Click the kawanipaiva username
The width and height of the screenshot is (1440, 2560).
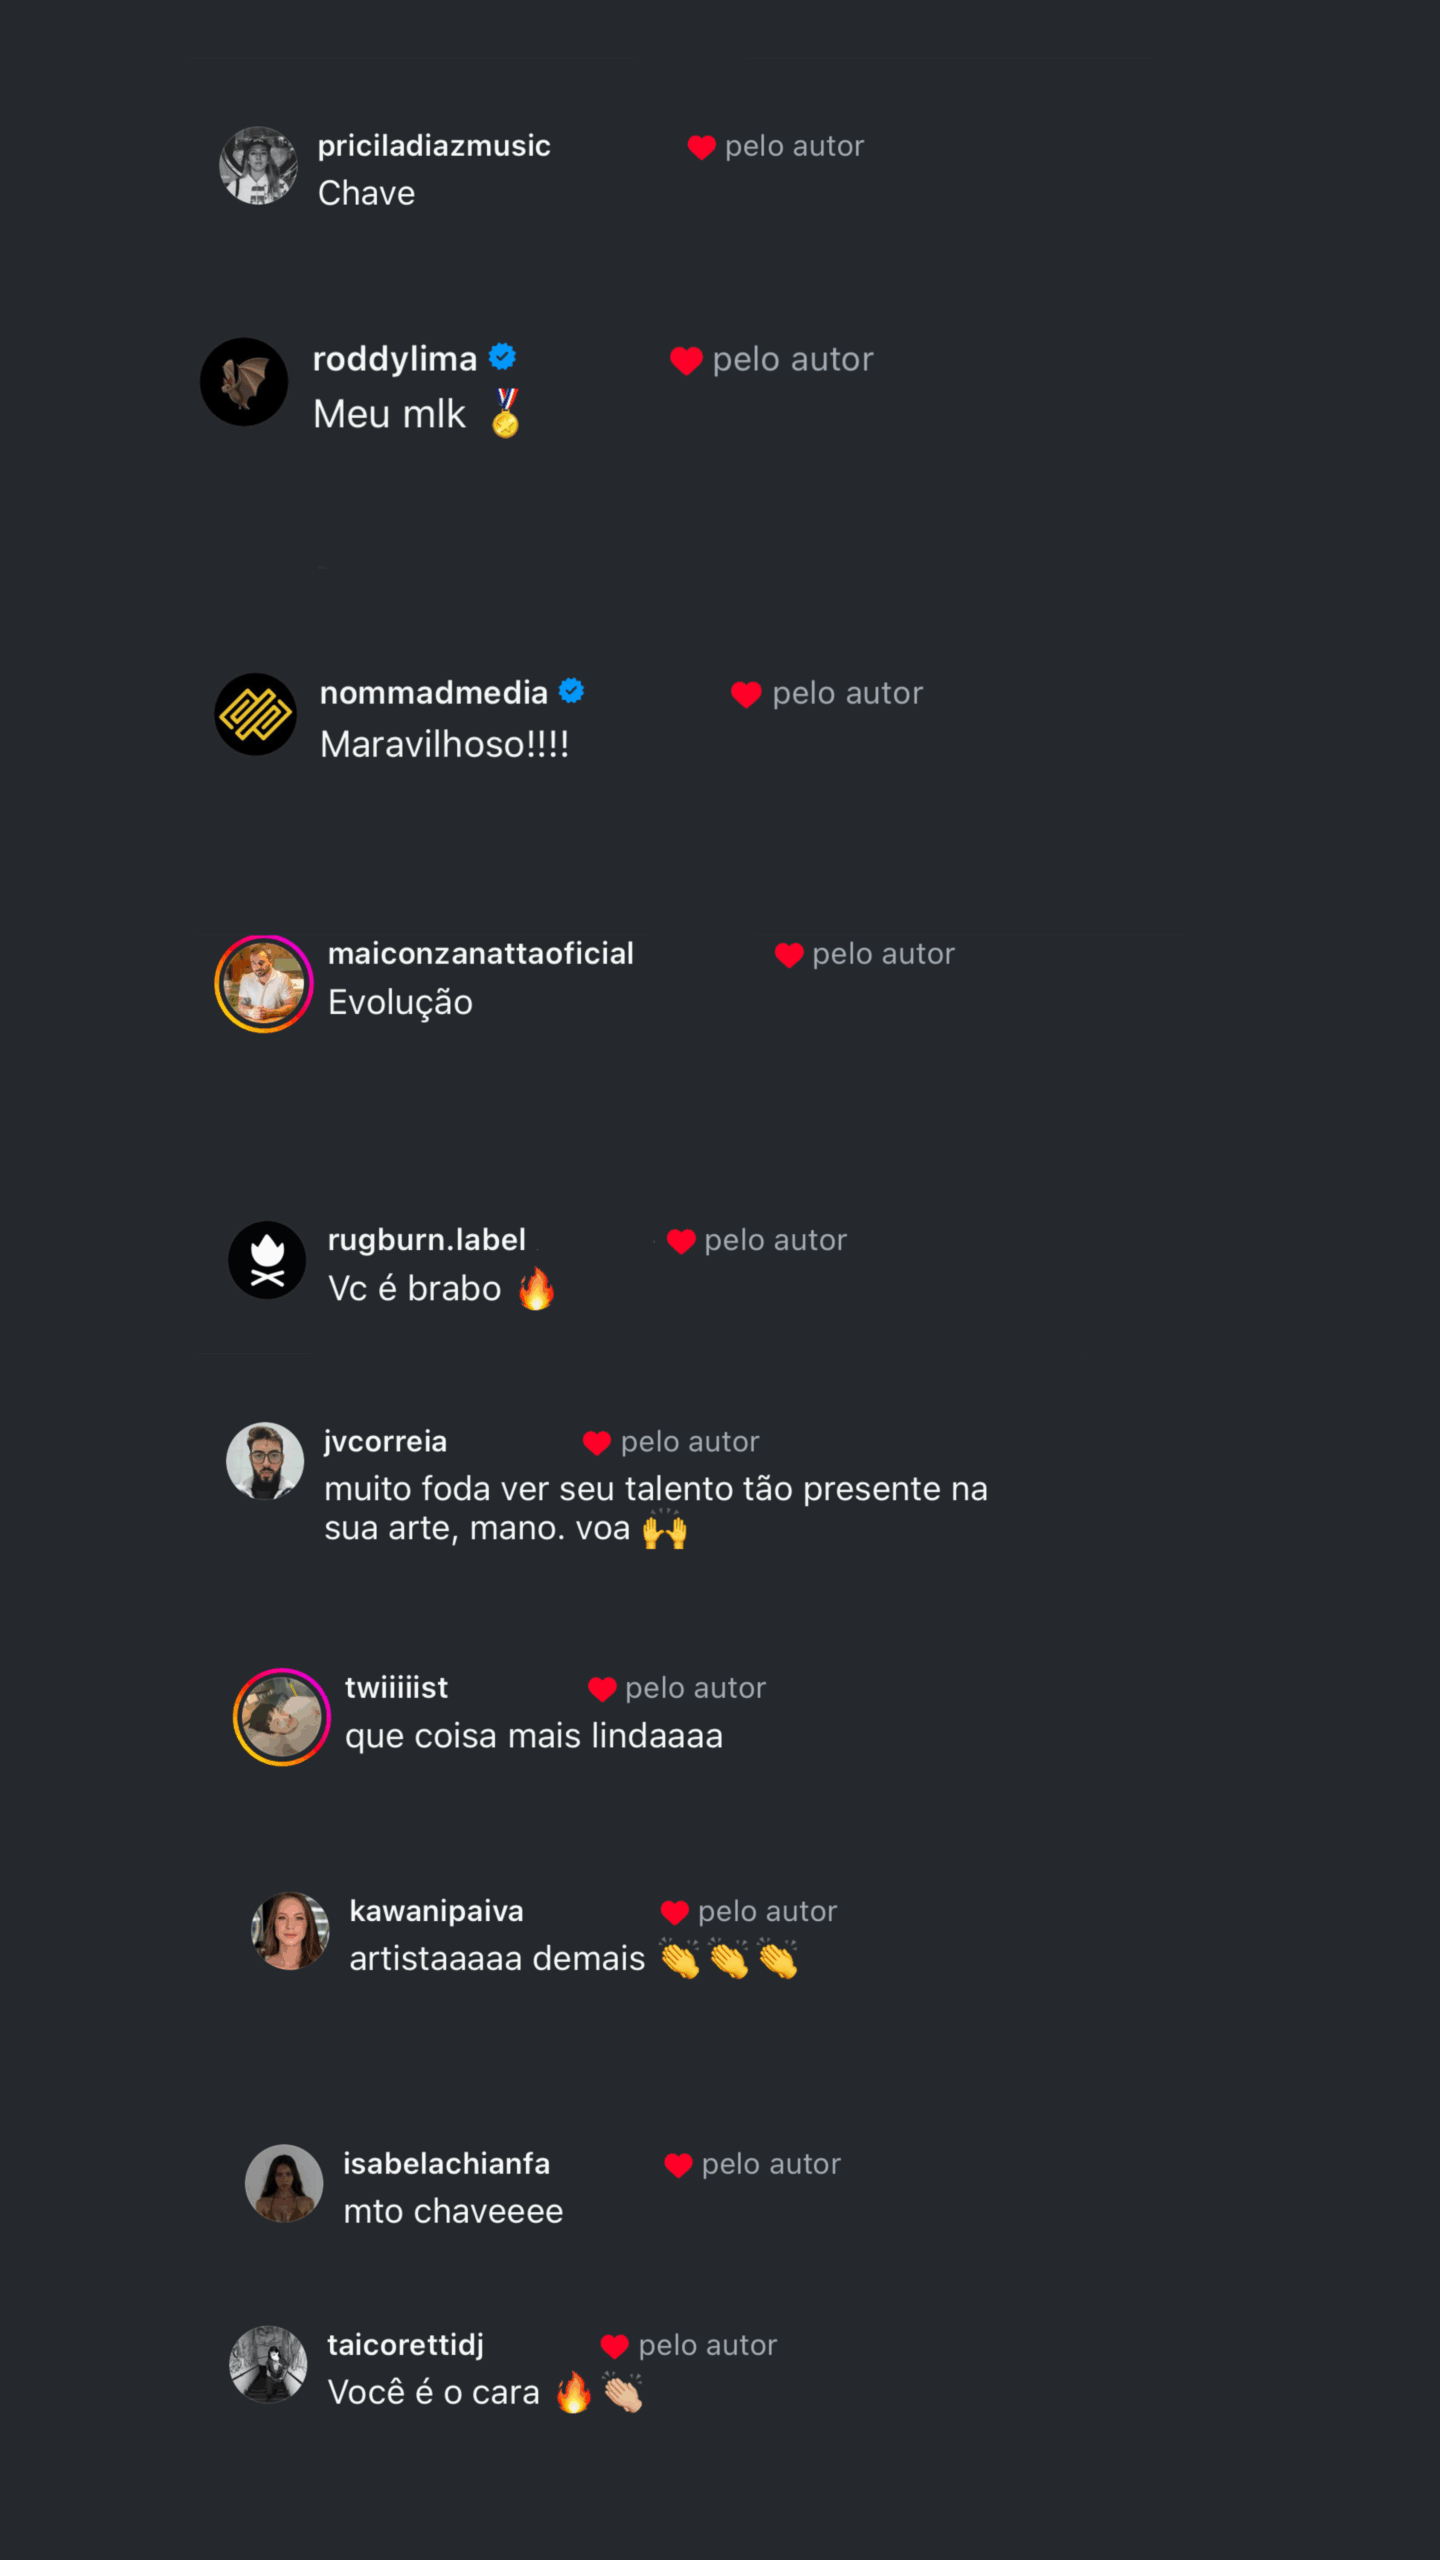click(436, 1911)
